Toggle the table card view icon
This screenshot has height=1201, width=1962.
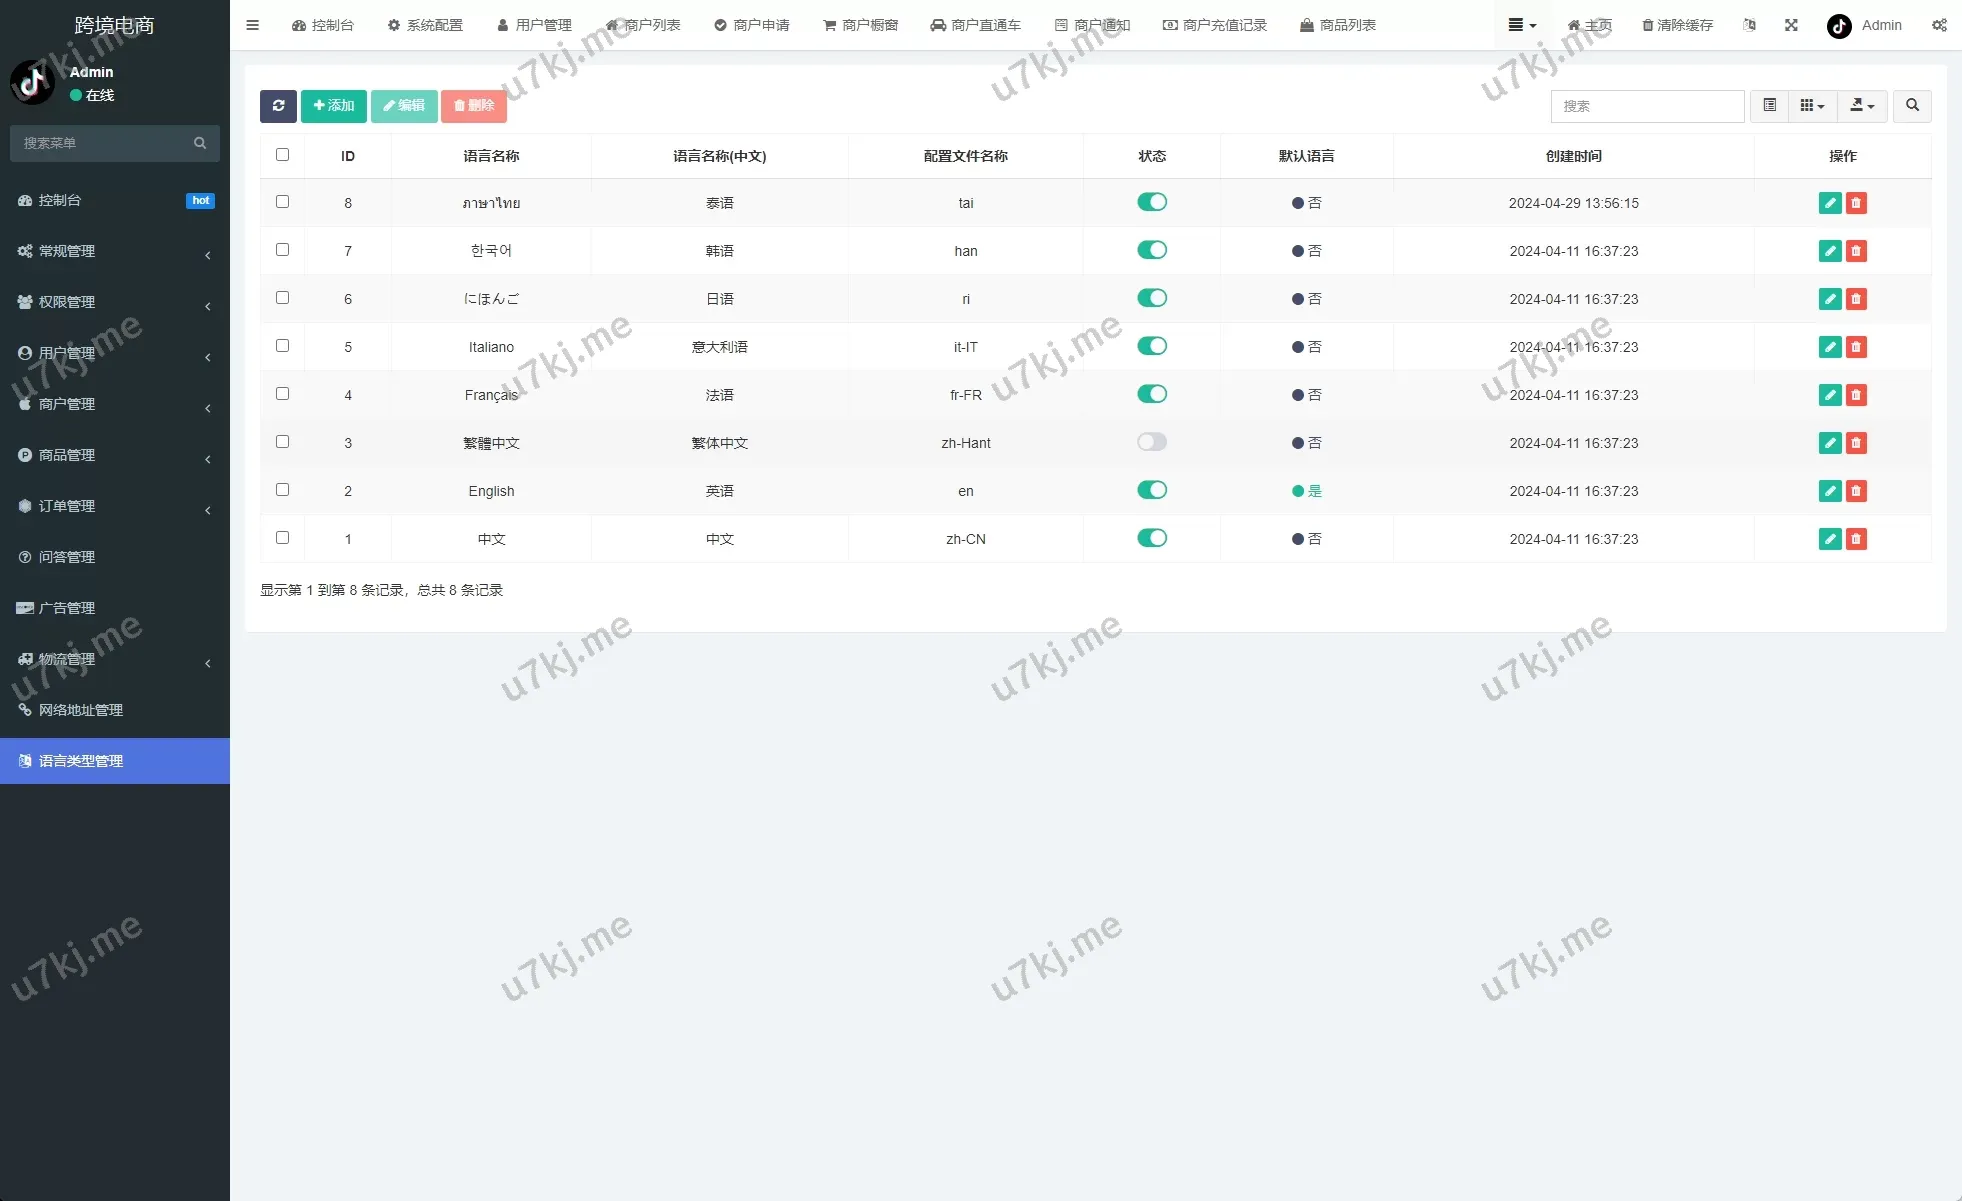(1769, 106)
